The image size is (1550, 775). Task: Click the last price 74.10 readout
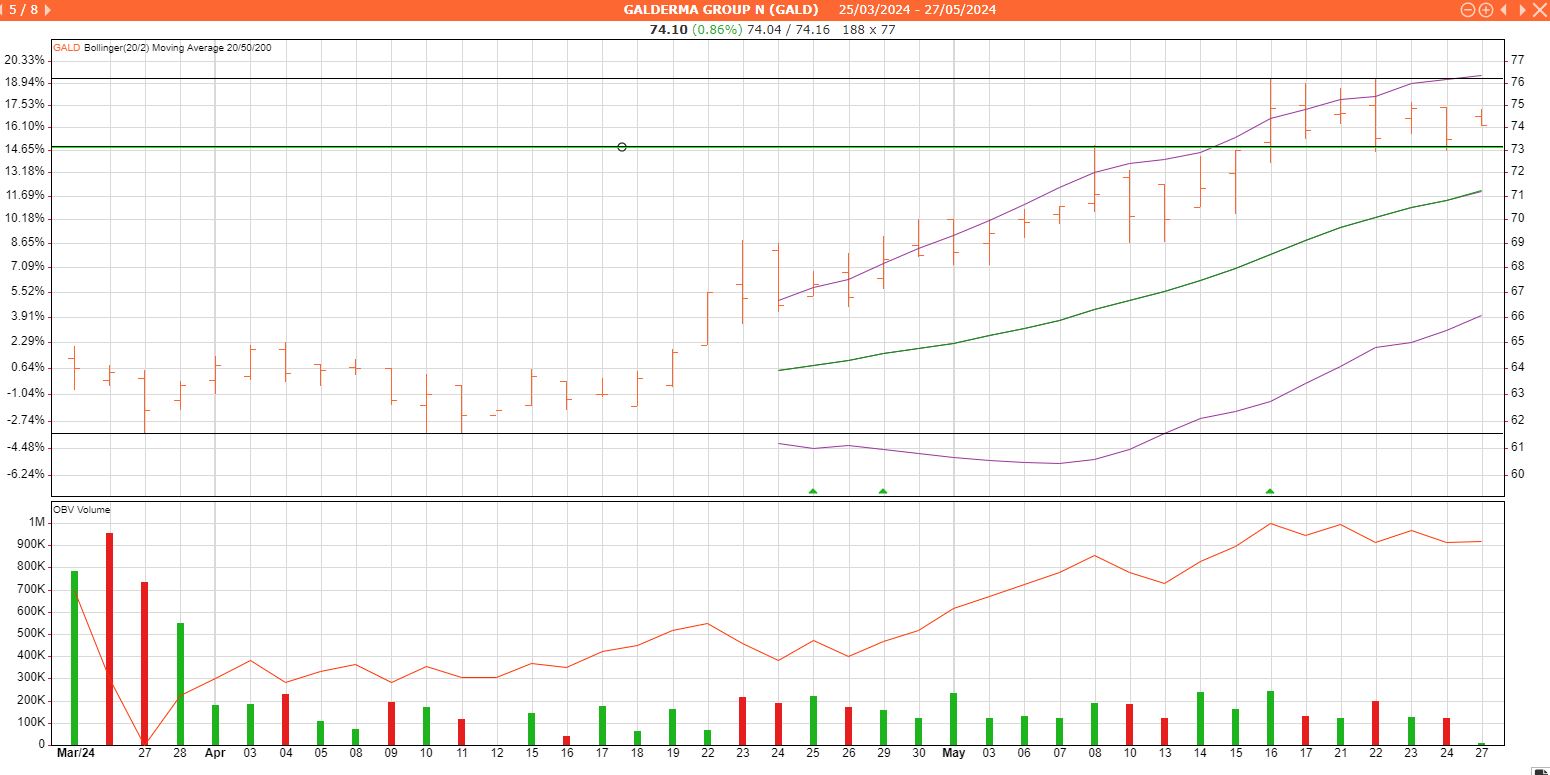[x=668, y=30]
